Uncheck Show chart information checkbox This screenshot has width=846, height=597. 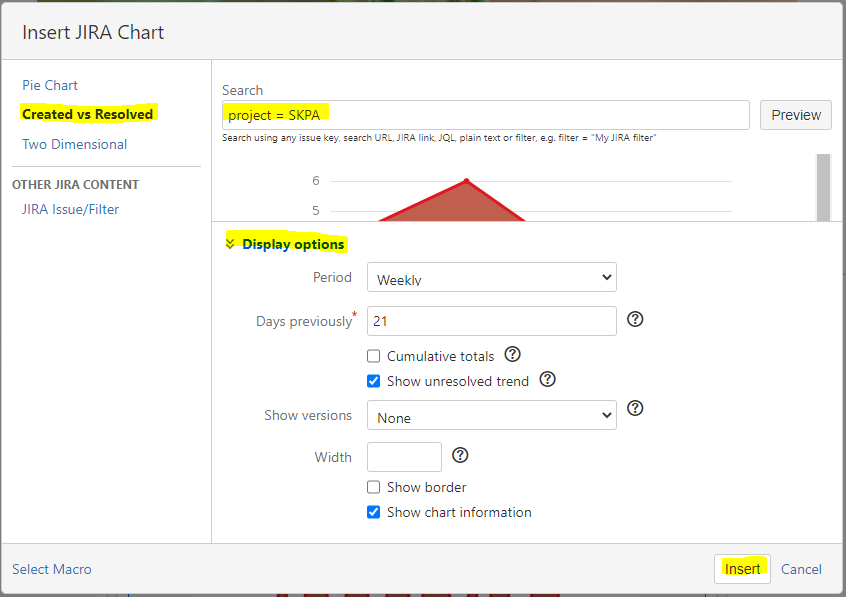(373, 512)
